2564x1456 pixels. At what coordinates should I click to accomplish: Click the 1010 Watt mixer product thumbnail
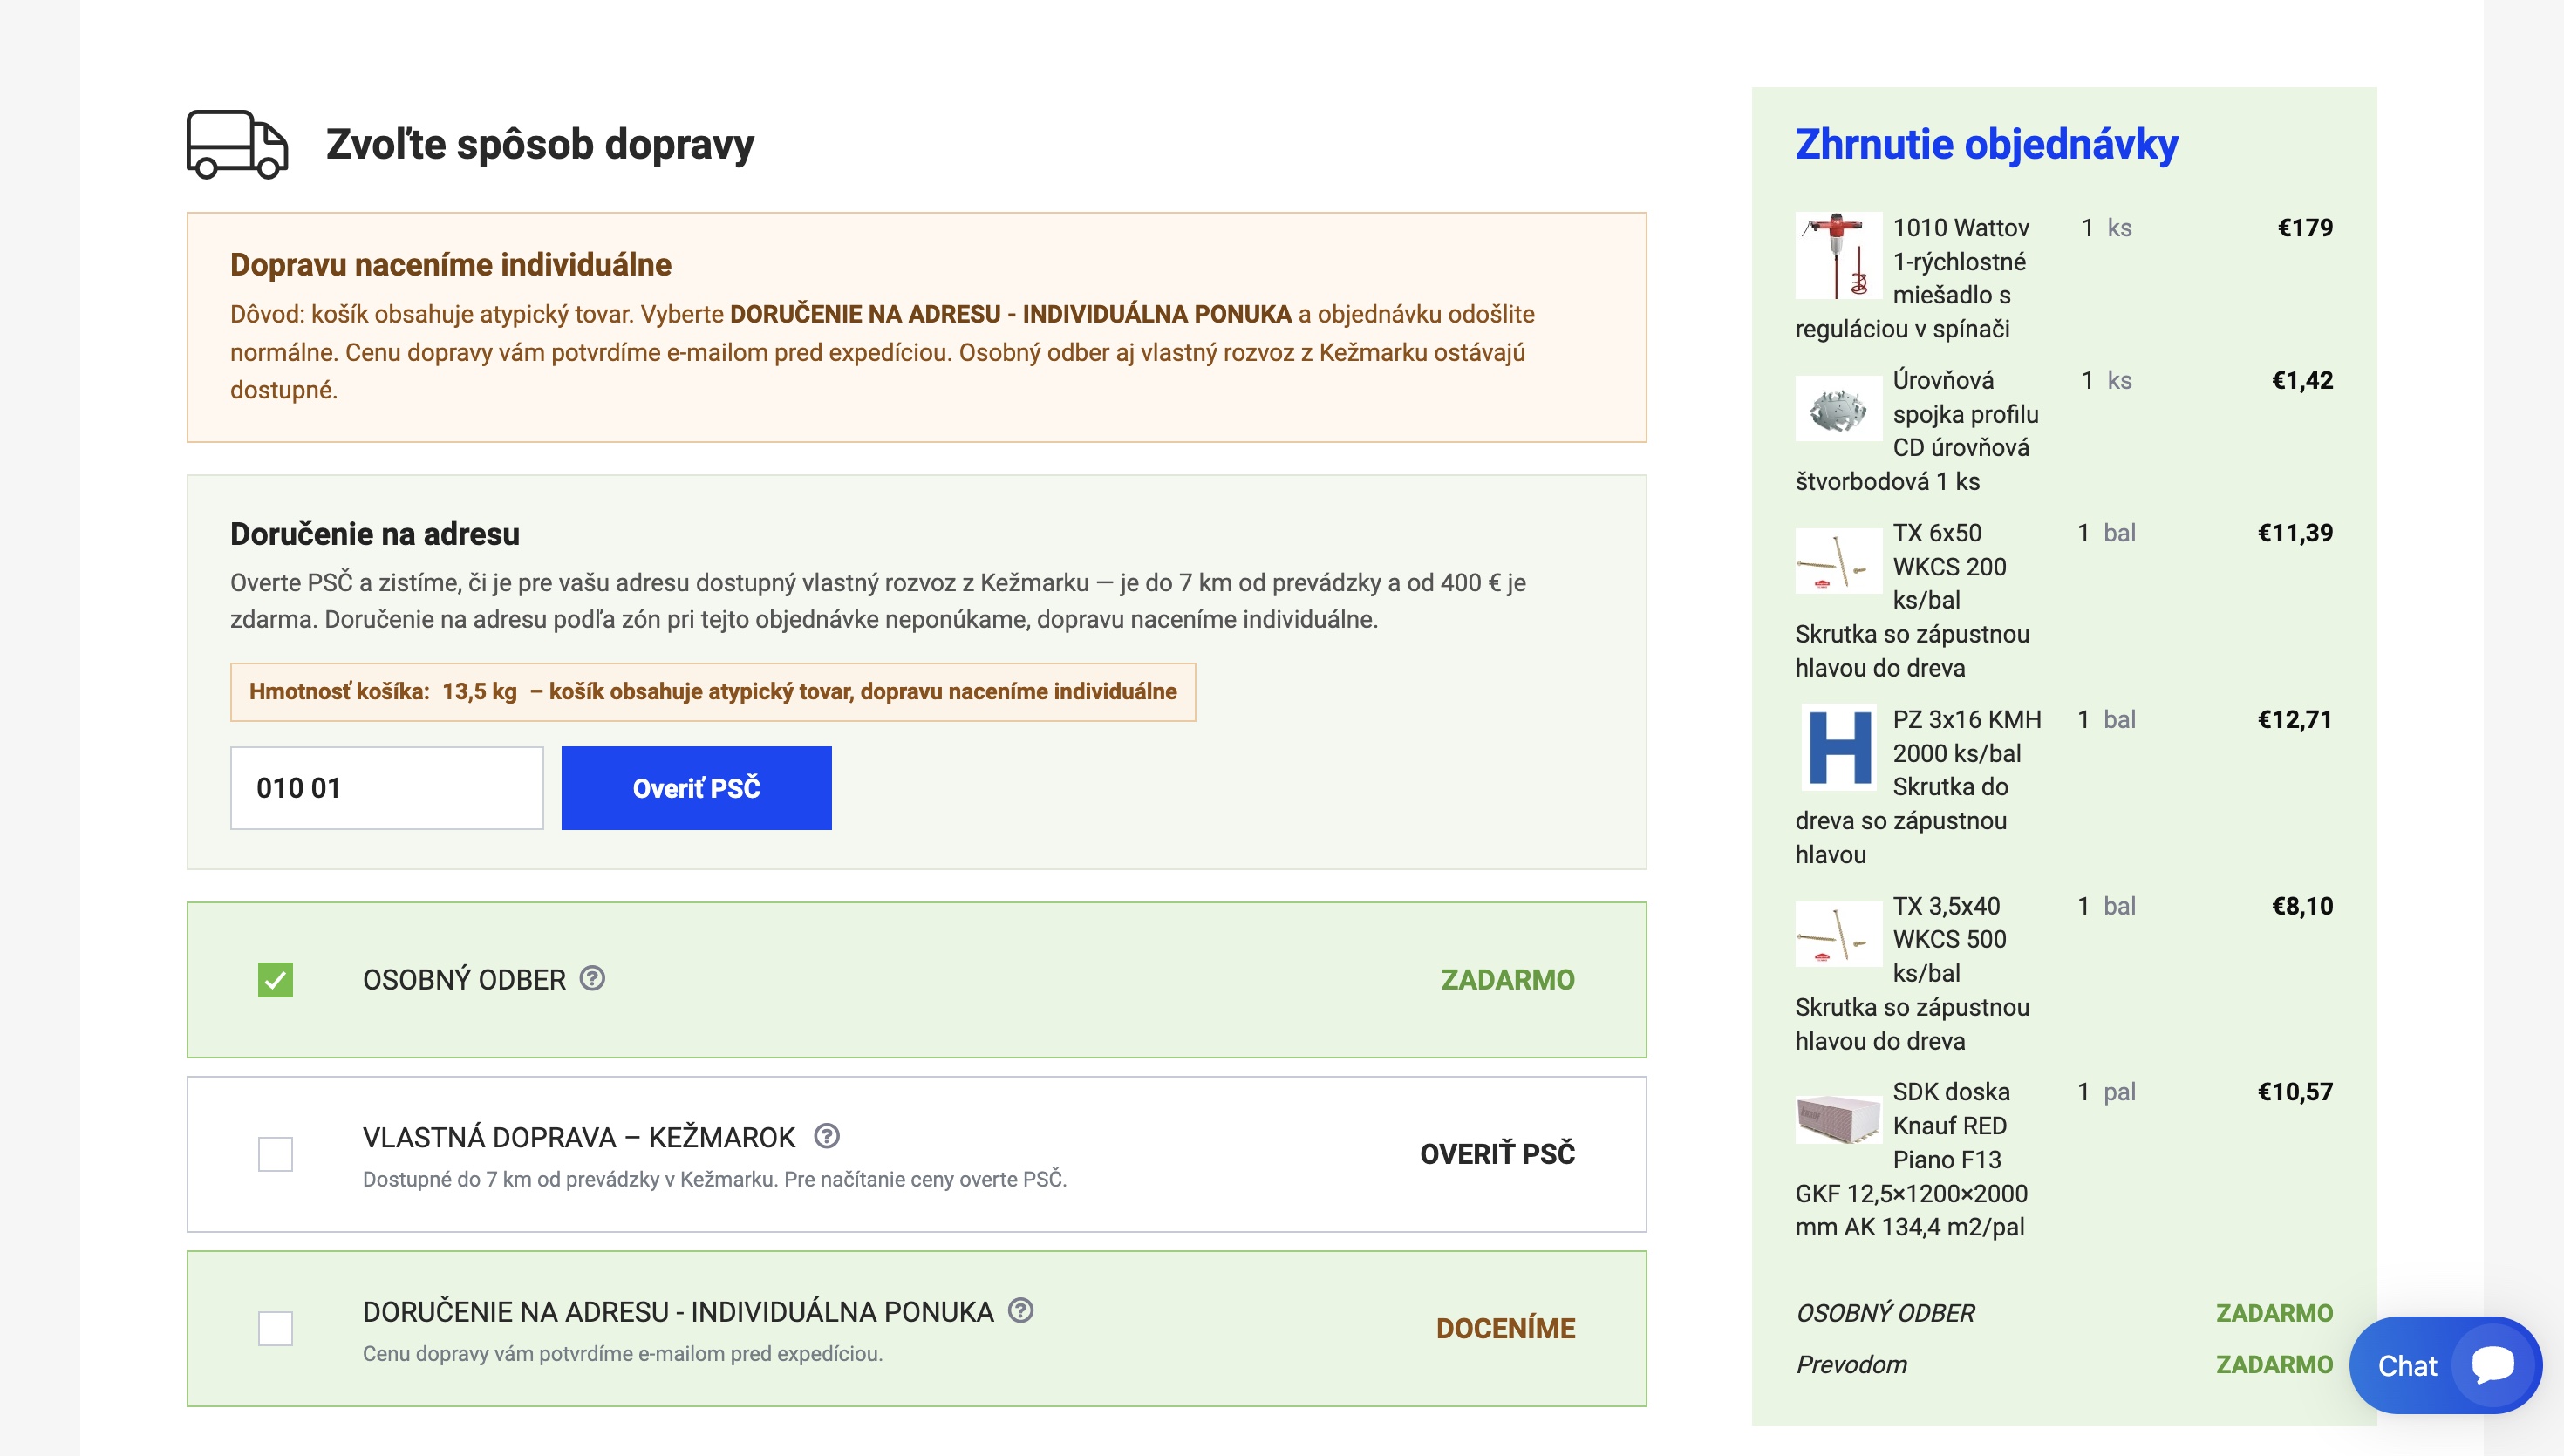click(1838, 255)
